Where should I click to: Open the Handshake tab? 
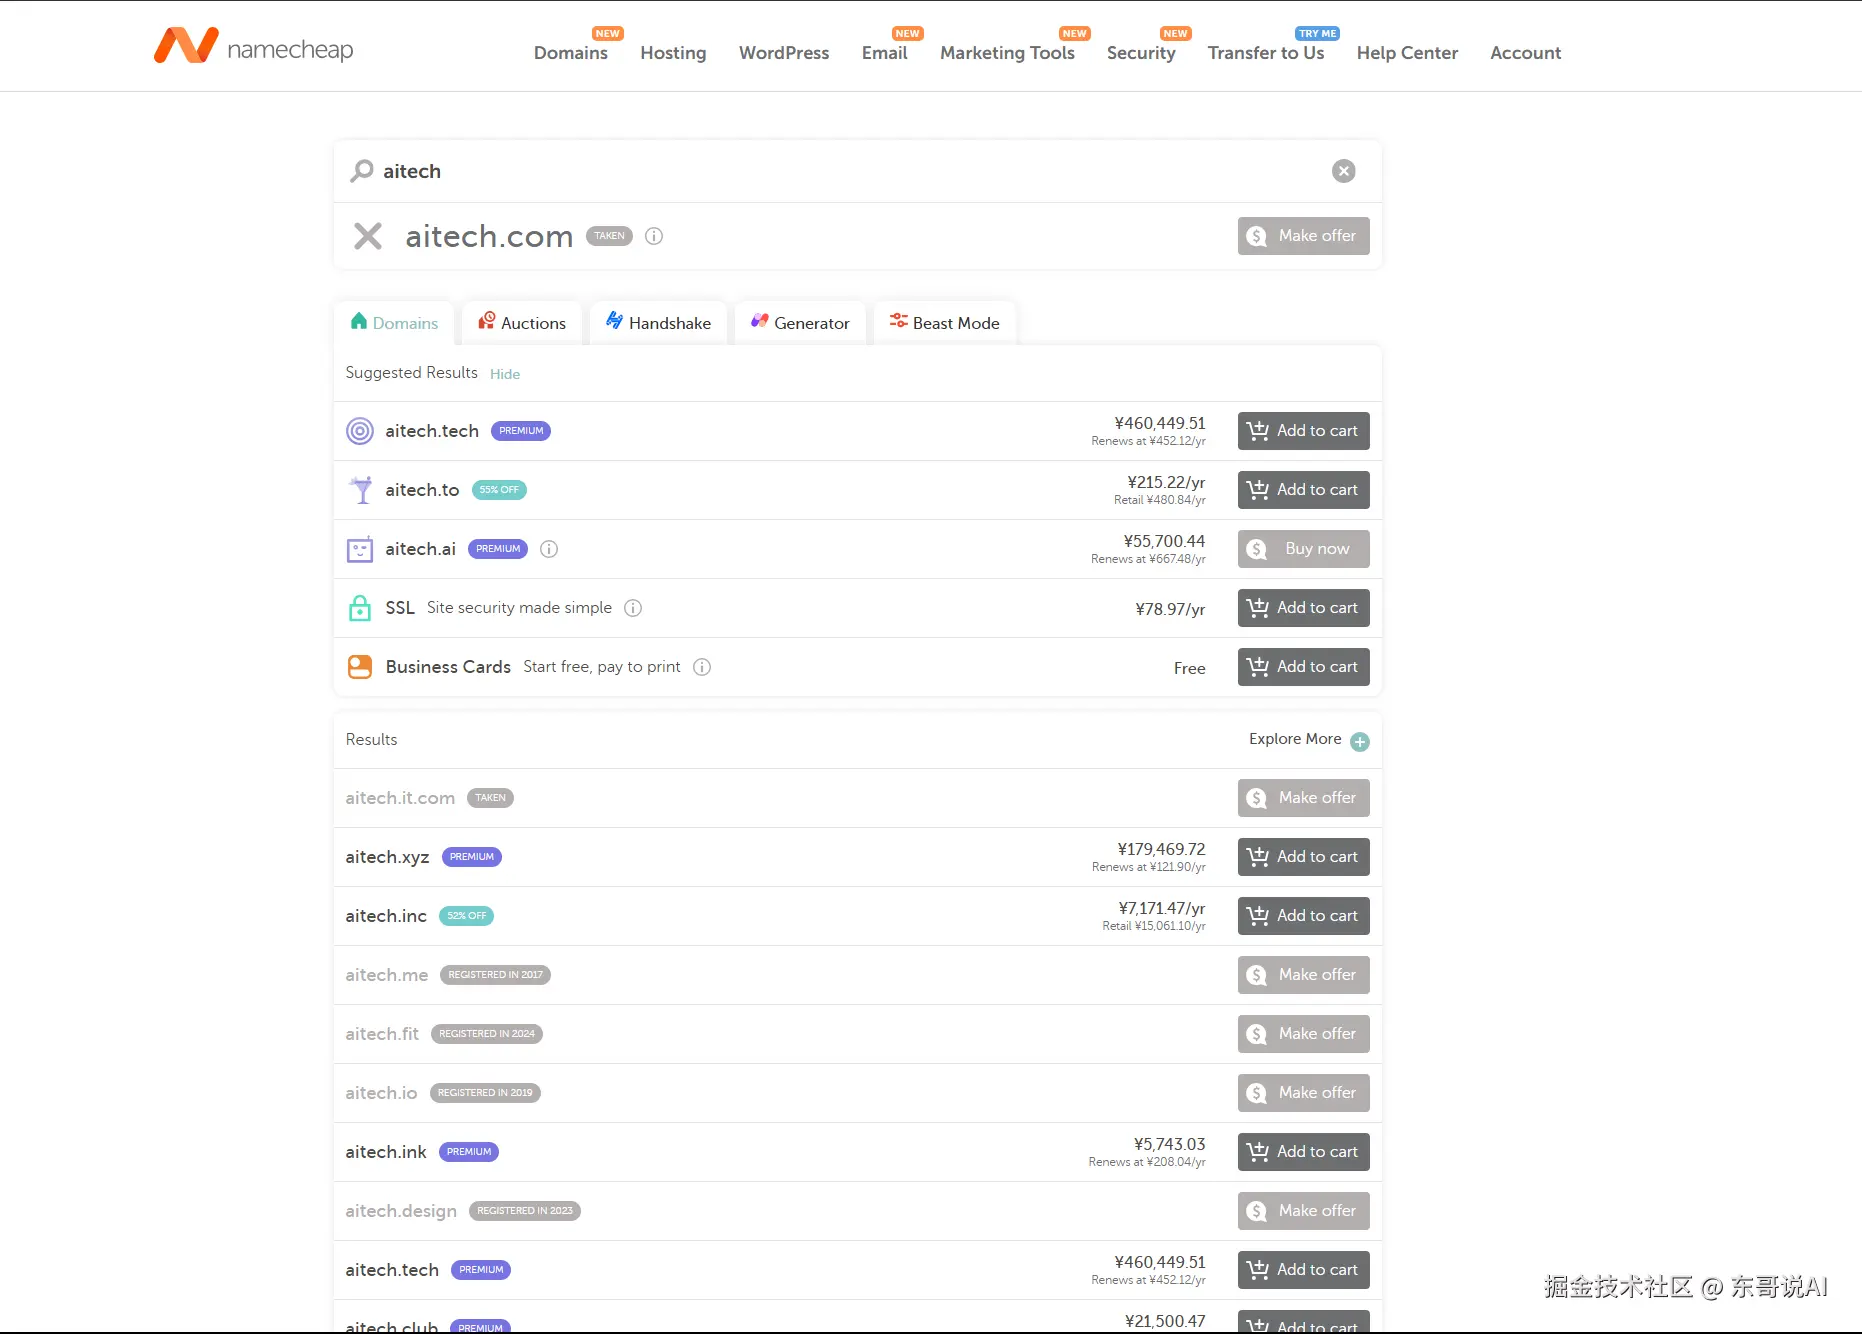[x=658, y=323]
